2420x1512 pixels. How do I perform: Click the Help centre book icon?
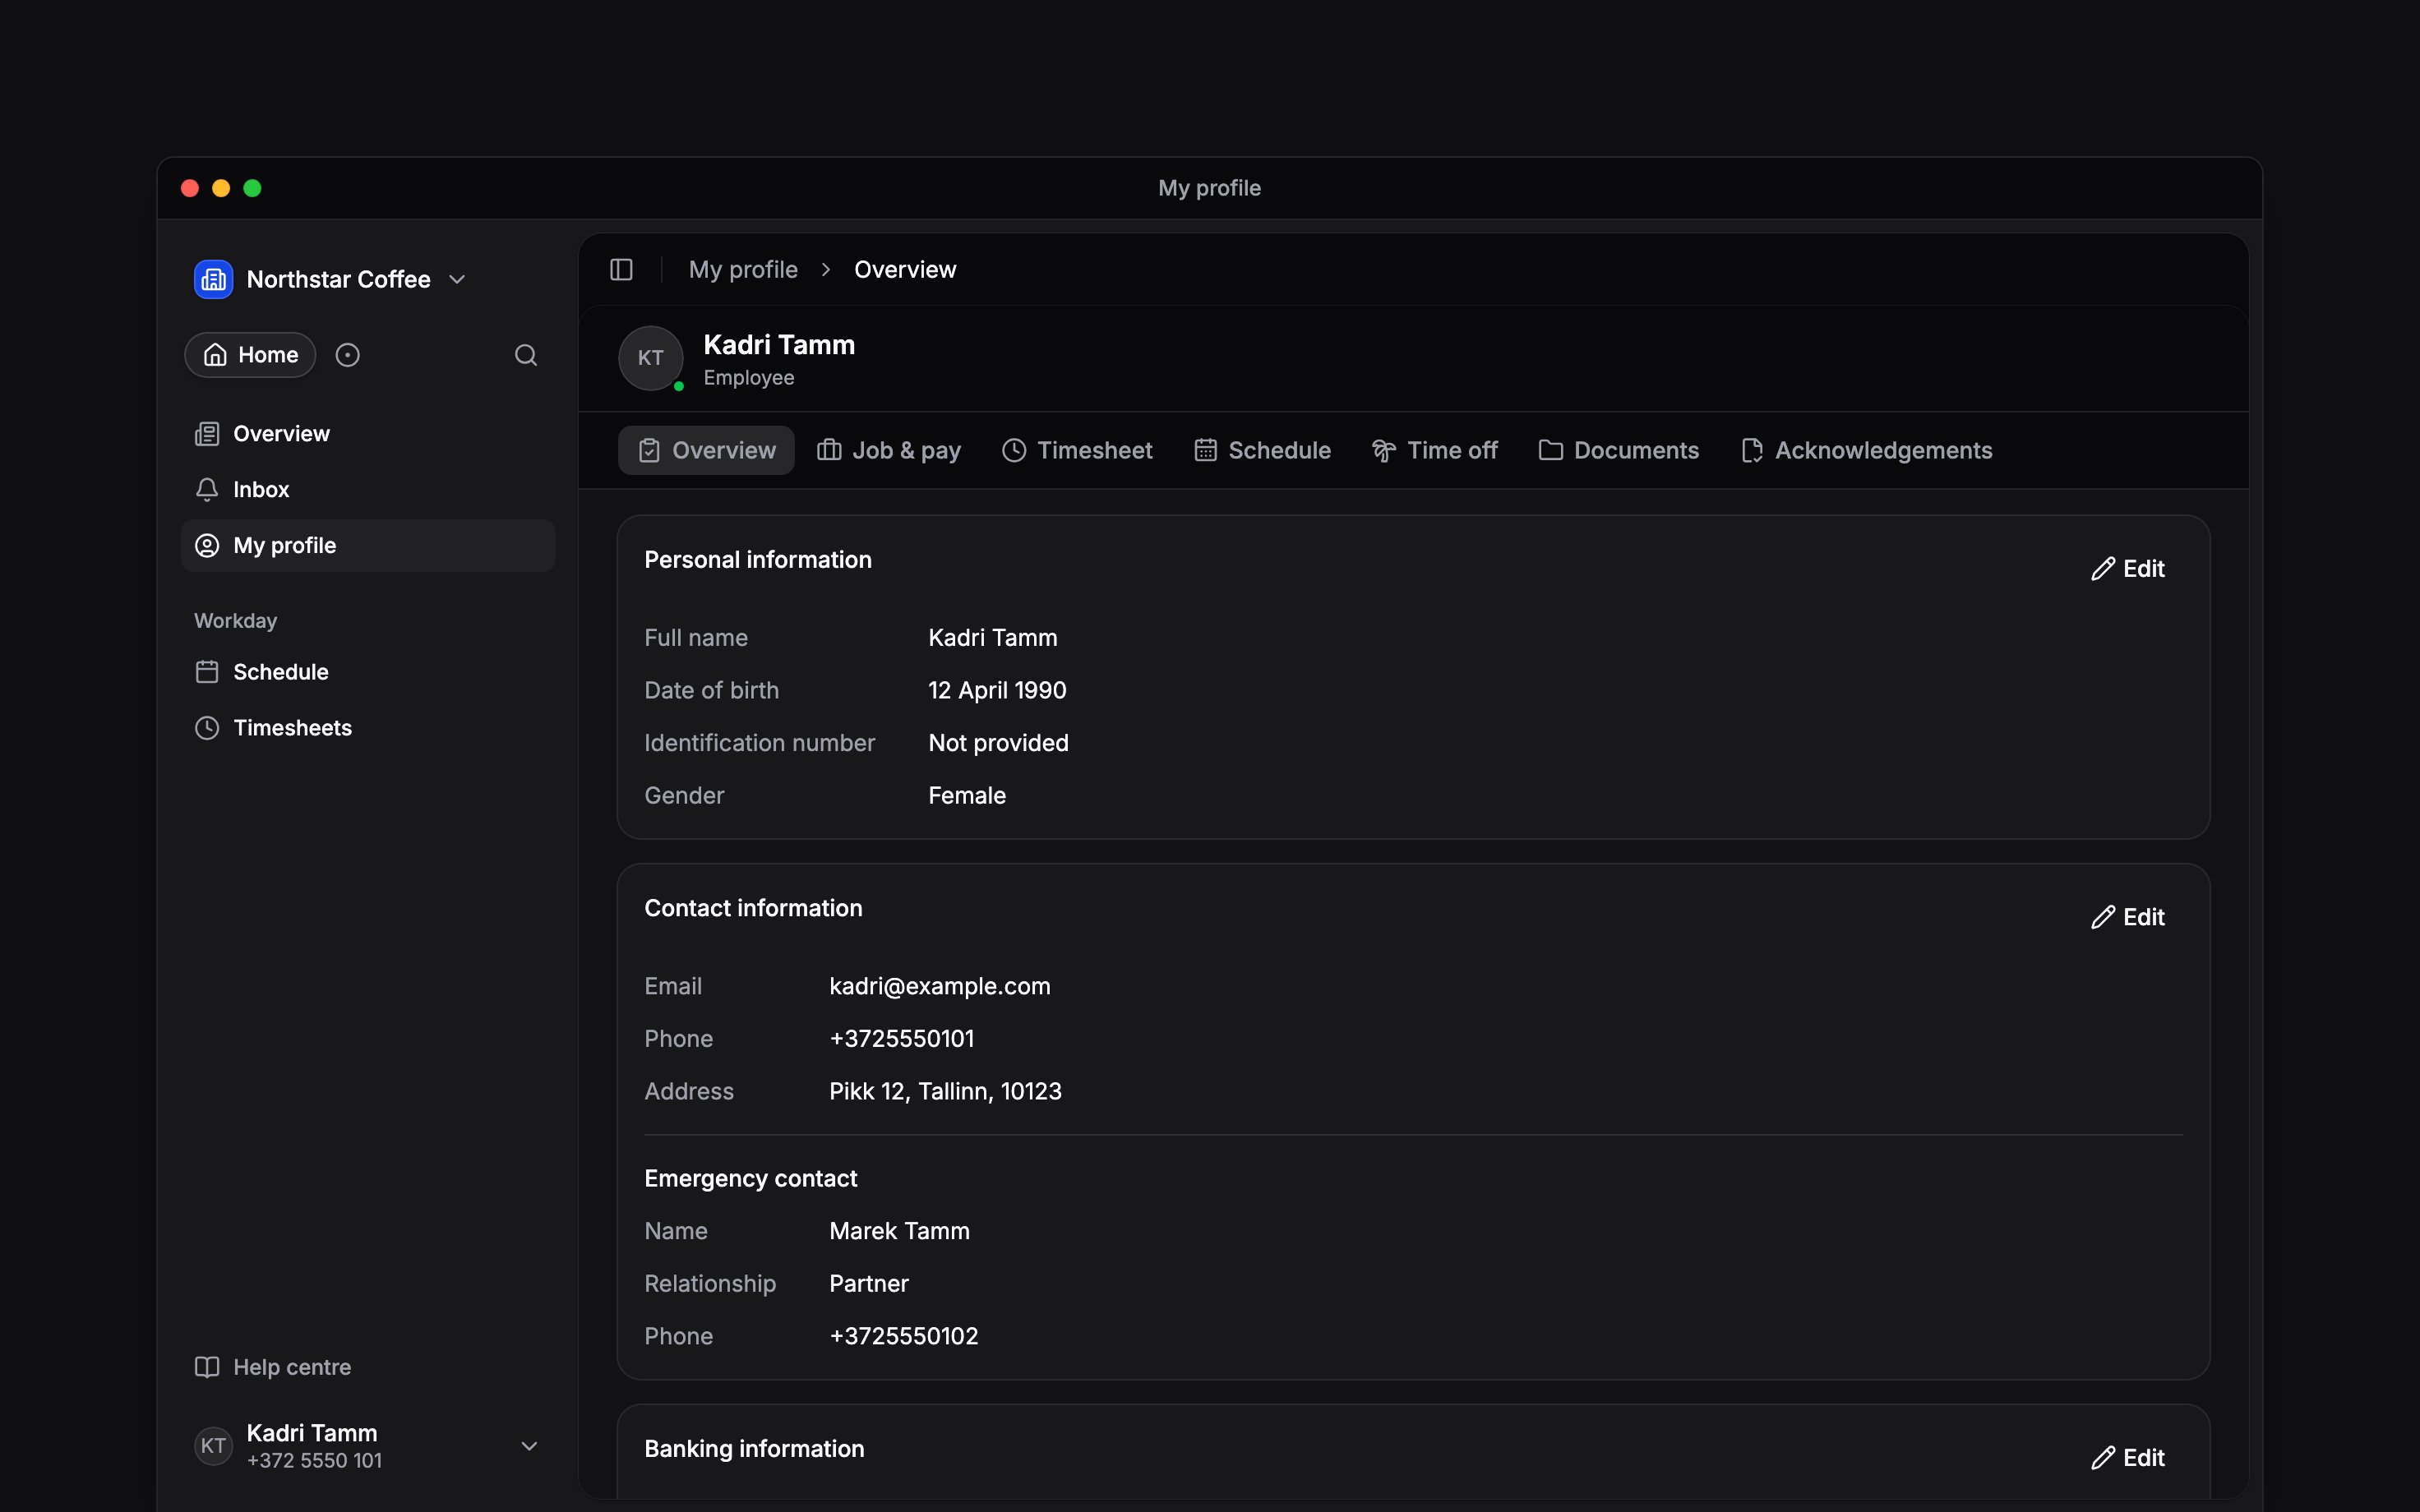click(x=207, y=1367)
